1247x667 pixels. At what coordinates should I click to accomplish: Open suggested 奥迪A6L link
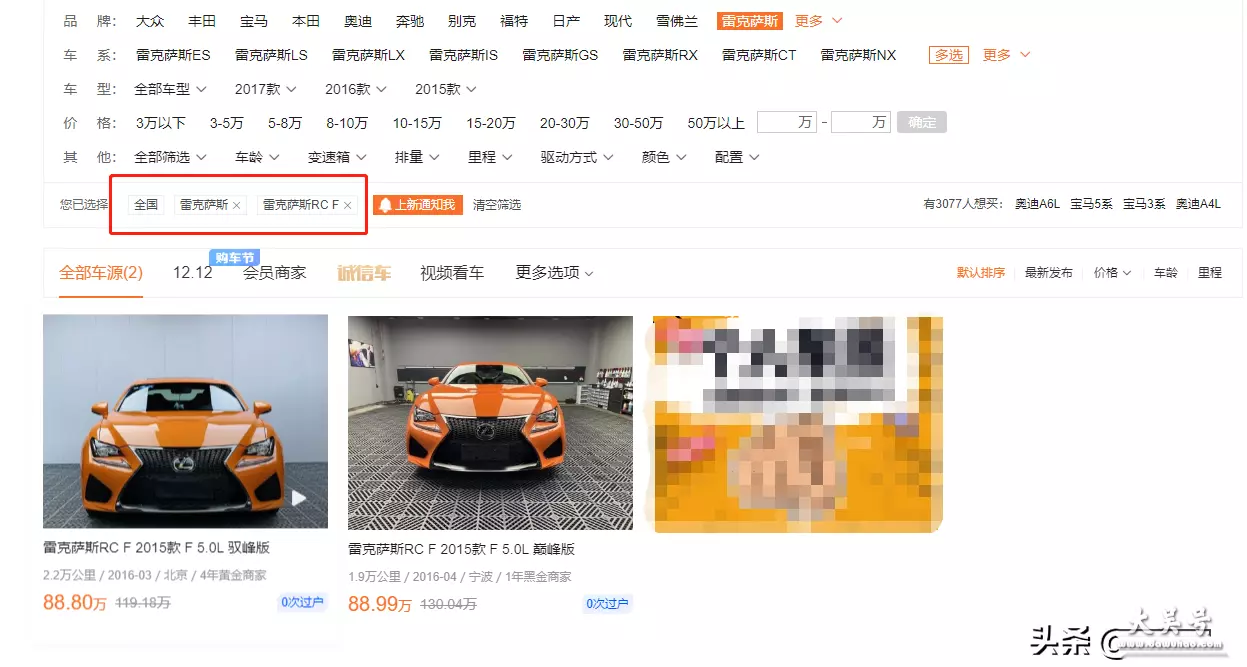[1037, 204]
